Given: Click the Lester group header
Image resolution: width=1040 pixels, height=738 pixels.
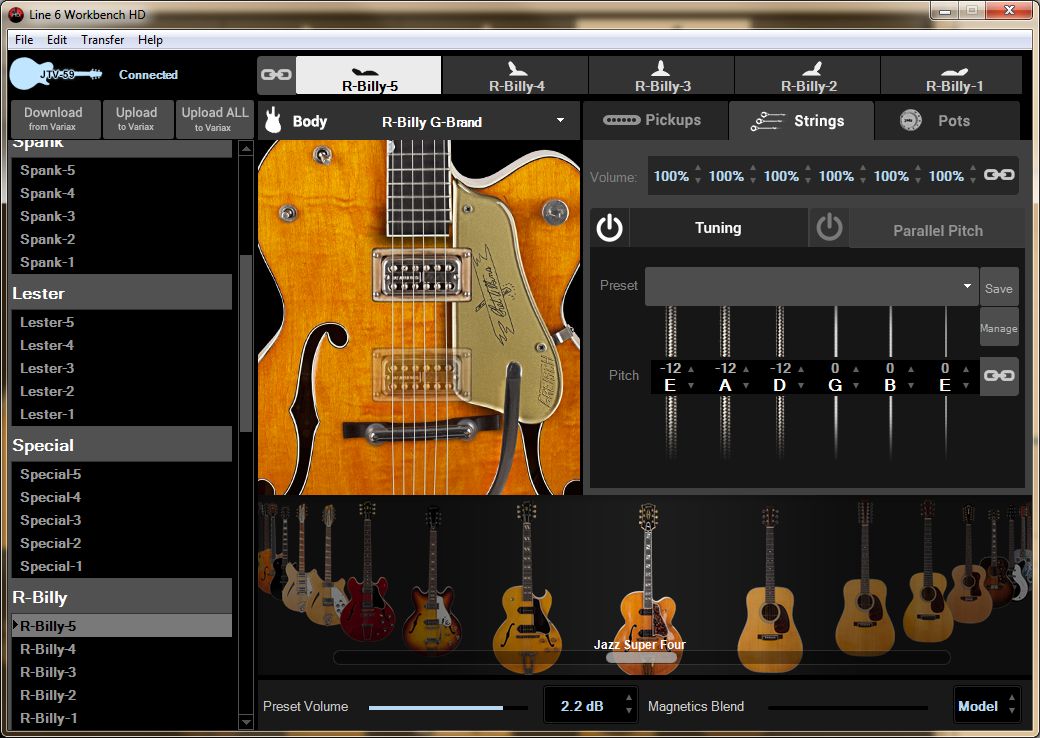Looking at the screenshot, I should (122, 293).
